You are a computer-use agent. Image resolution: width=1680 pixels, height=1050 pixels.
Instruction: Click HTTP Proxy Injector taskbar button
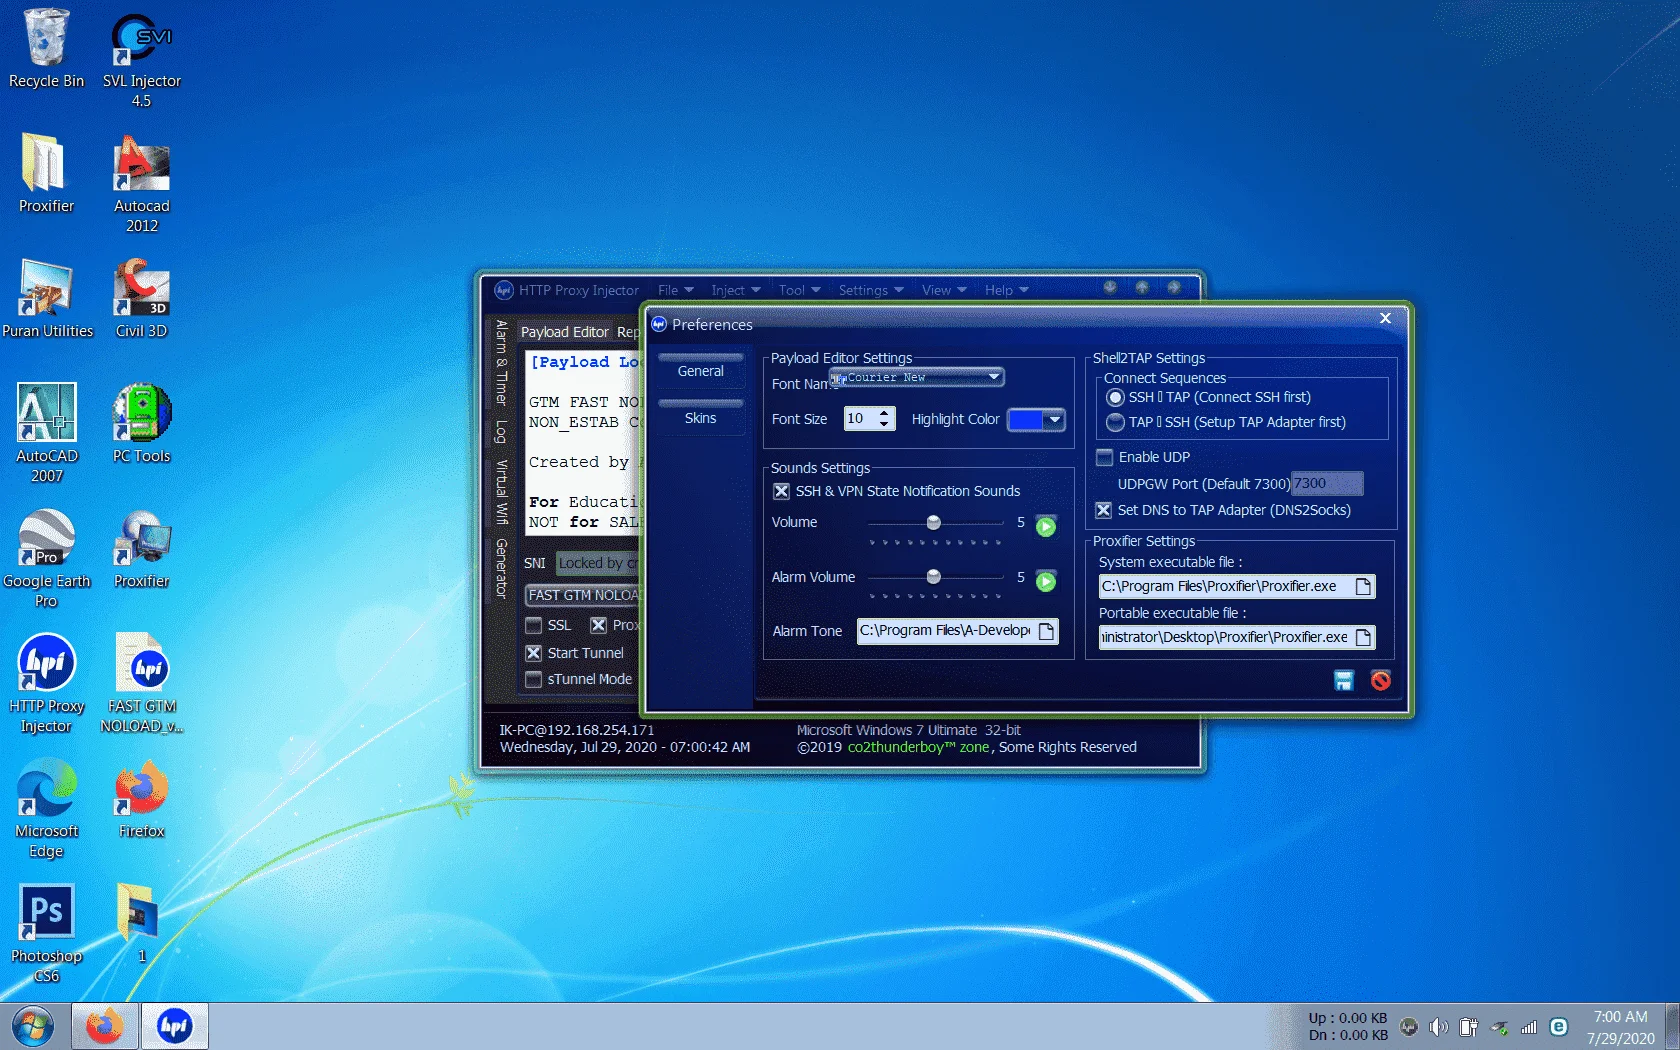tap(174, 1026)
